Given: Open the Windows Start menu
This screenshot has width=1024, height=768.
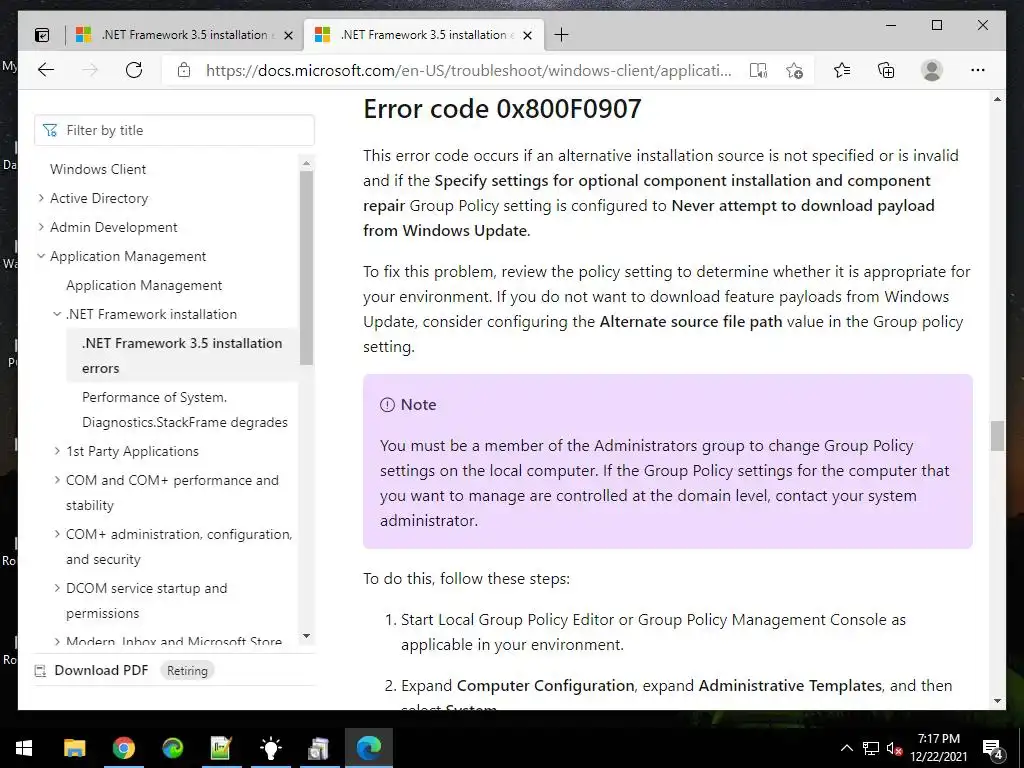Looking at the screenshot, I should coord(24,748).
